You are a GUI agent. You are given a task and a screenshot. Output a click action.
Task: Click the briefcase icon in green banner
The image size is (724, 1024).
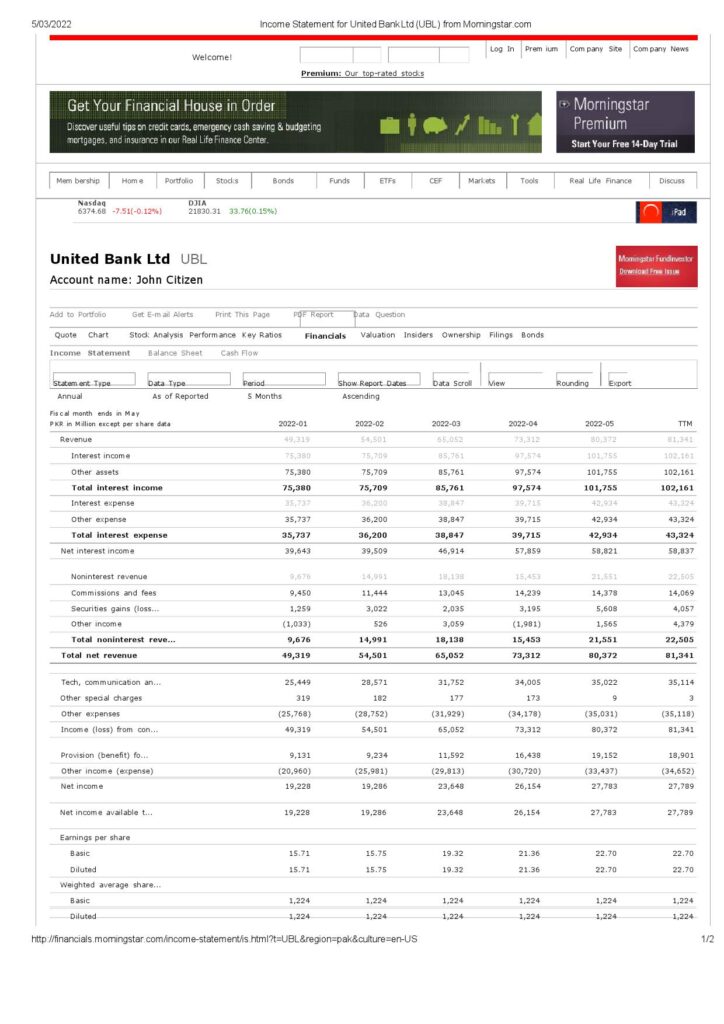tap(391, 125)
